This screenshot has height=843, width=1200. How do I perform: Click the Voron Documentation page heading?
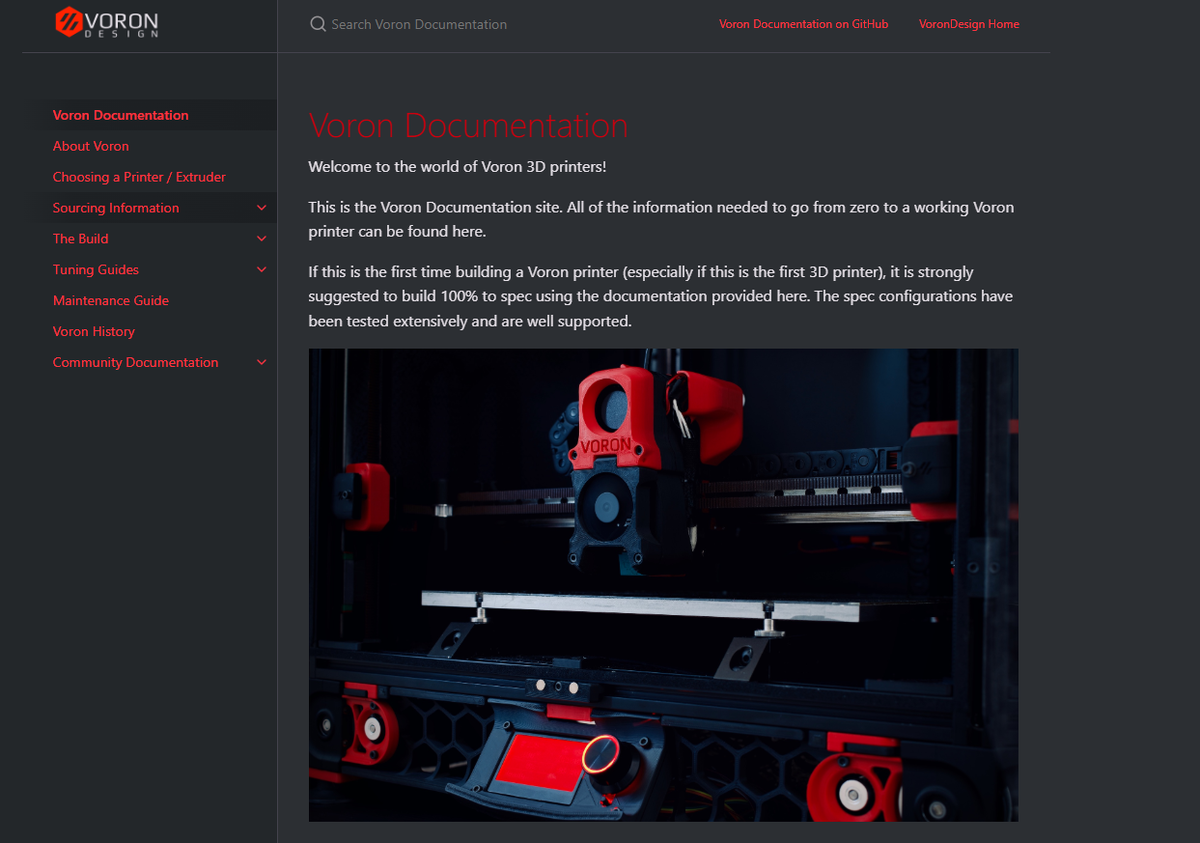(x=468, y=126)
